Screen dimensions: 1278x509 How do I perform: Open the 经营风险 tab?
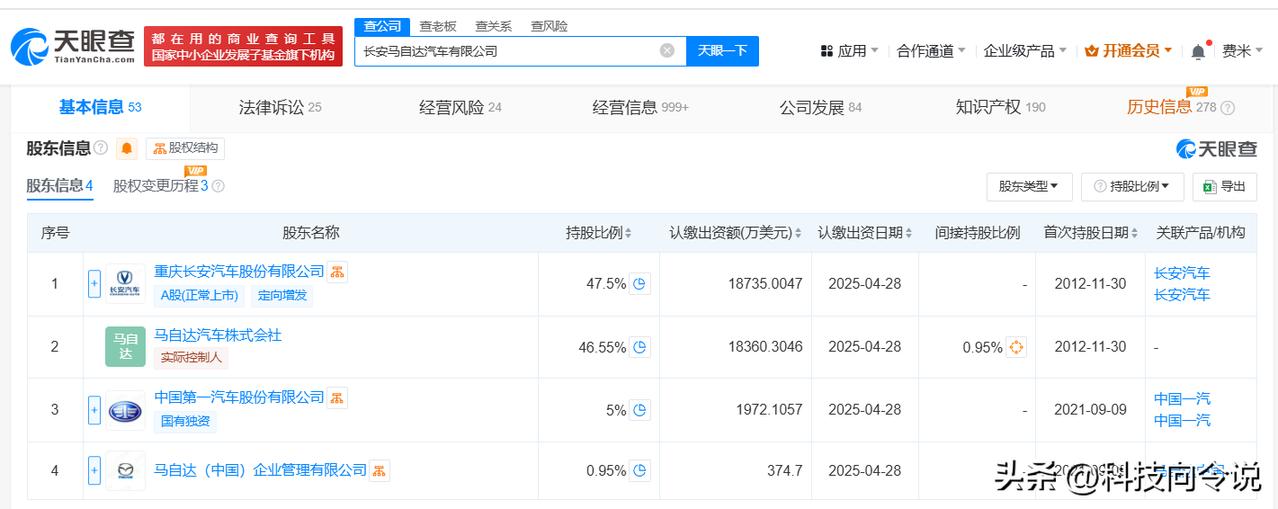(x=460, y=107)
